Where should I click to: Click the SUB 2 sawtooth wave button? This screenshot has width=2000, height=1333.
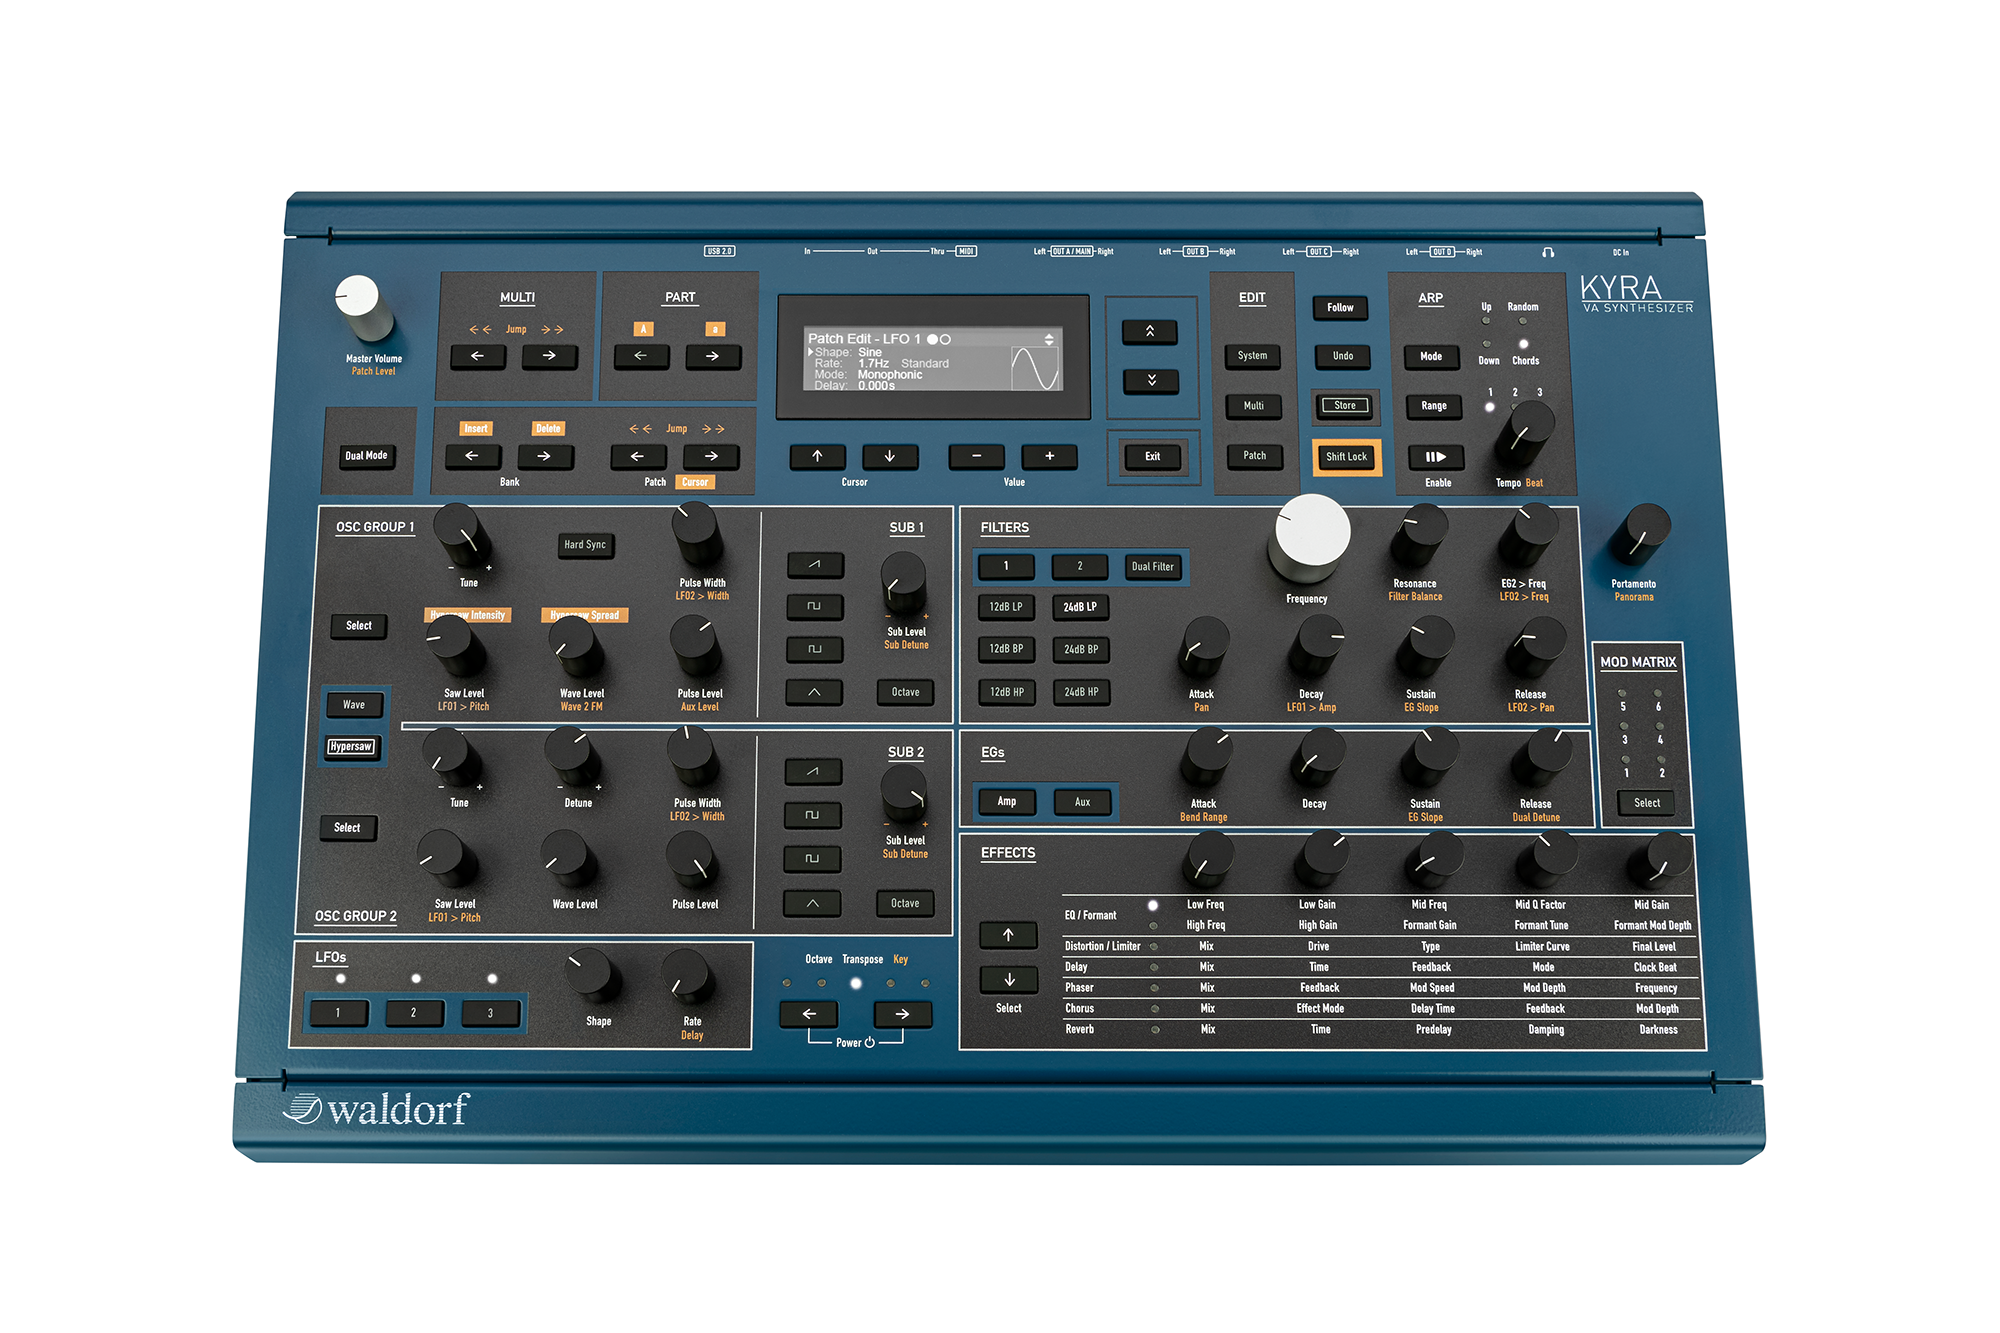813,771
